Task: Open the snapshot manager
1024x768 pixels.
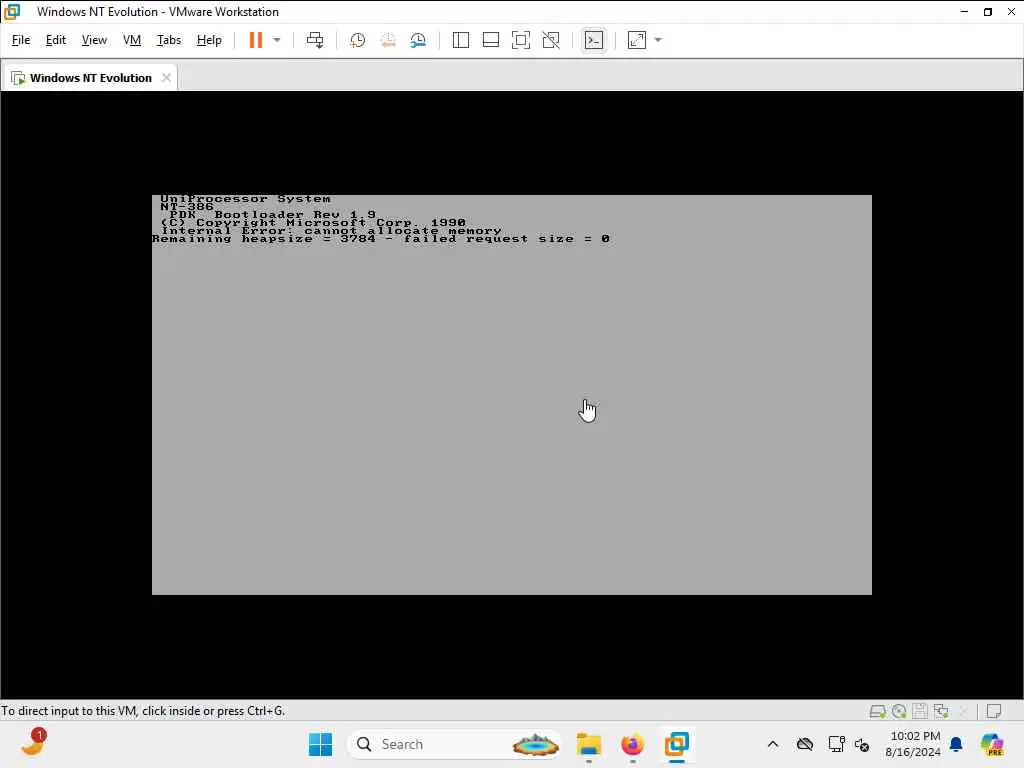Action: [x=418, y=40]
